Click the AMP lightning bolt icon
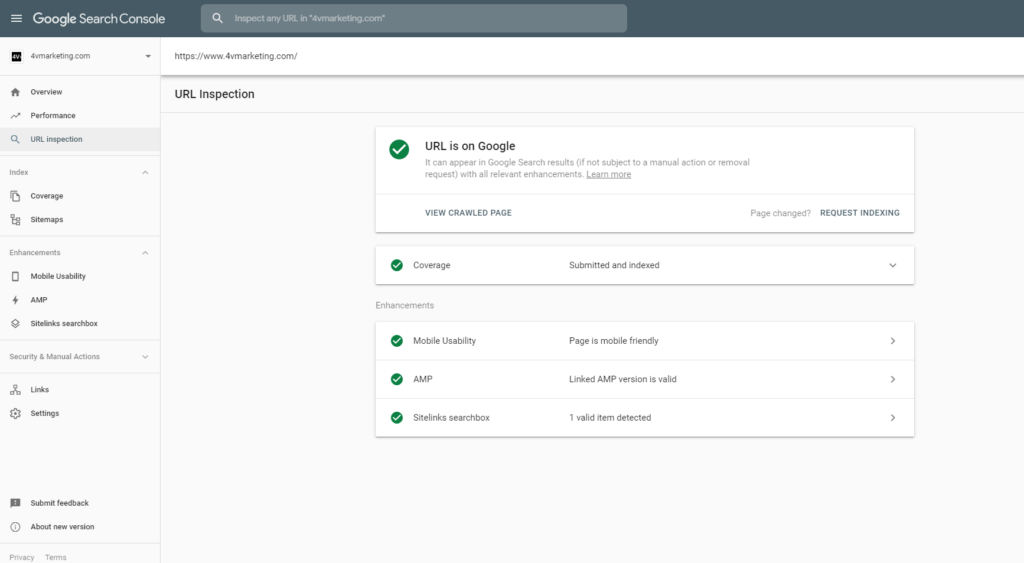Image resolution: width=1024 pixels, height=563 pixels. coord(15,300)
